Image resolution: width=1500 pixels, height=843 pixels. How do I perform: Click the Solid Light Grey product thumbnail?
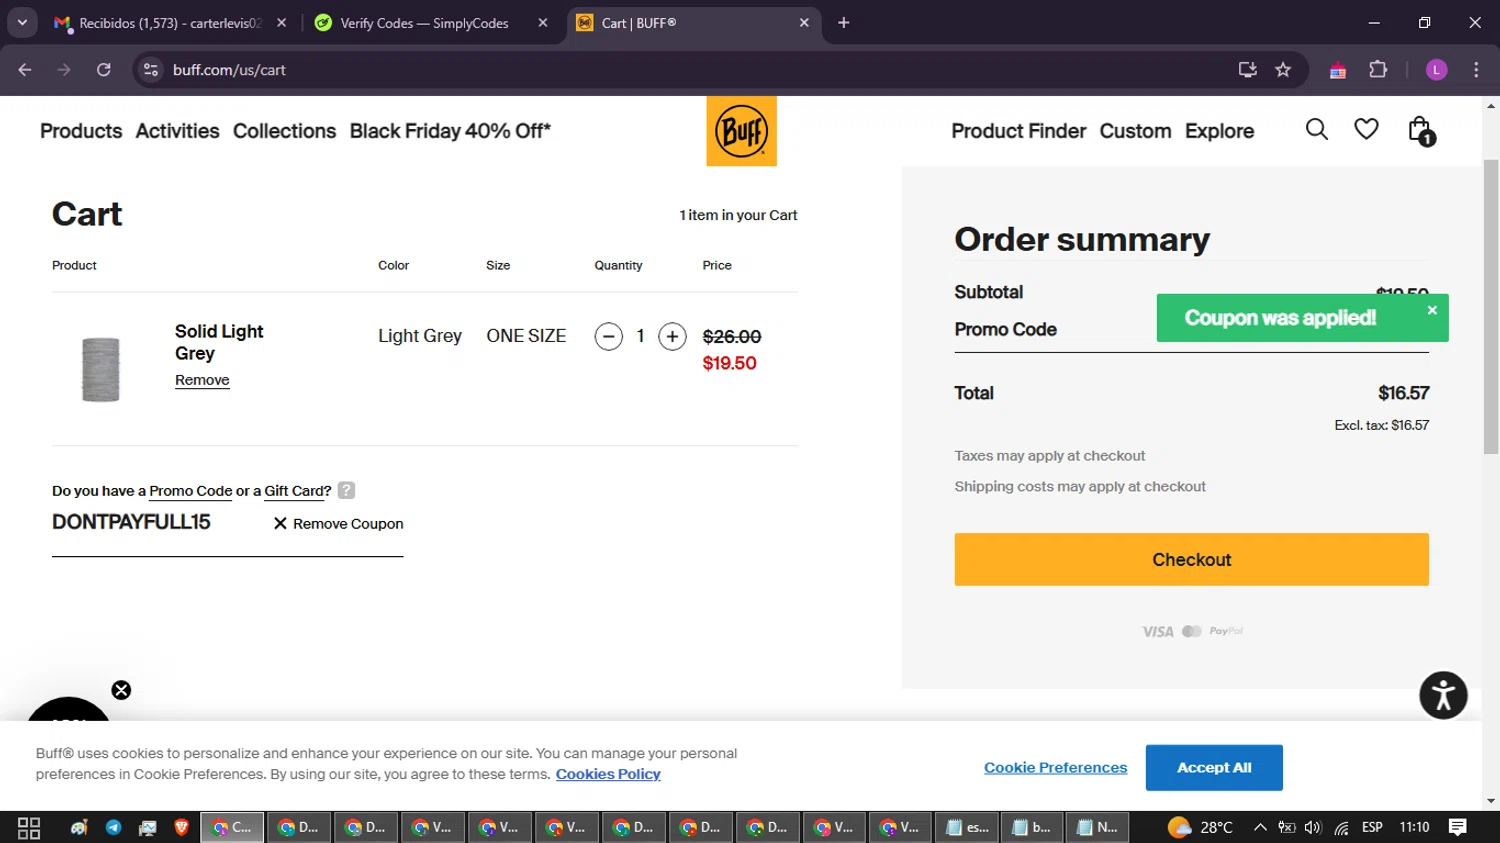click(x=101, y=369)
